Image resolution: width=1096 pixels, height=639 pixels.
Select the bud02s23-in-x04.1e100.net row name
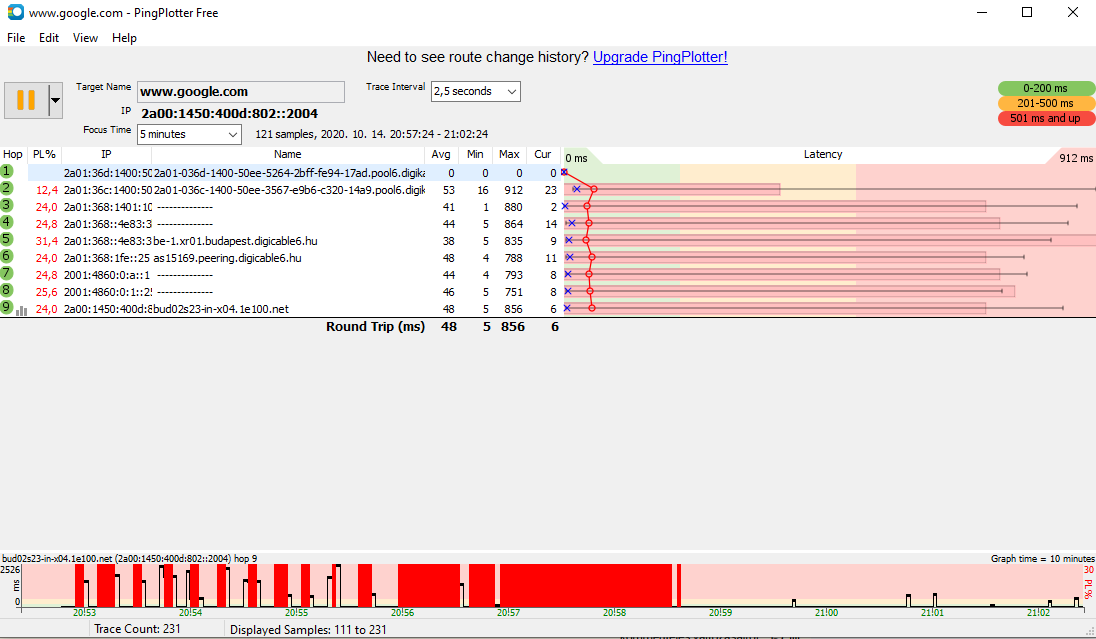221,309
